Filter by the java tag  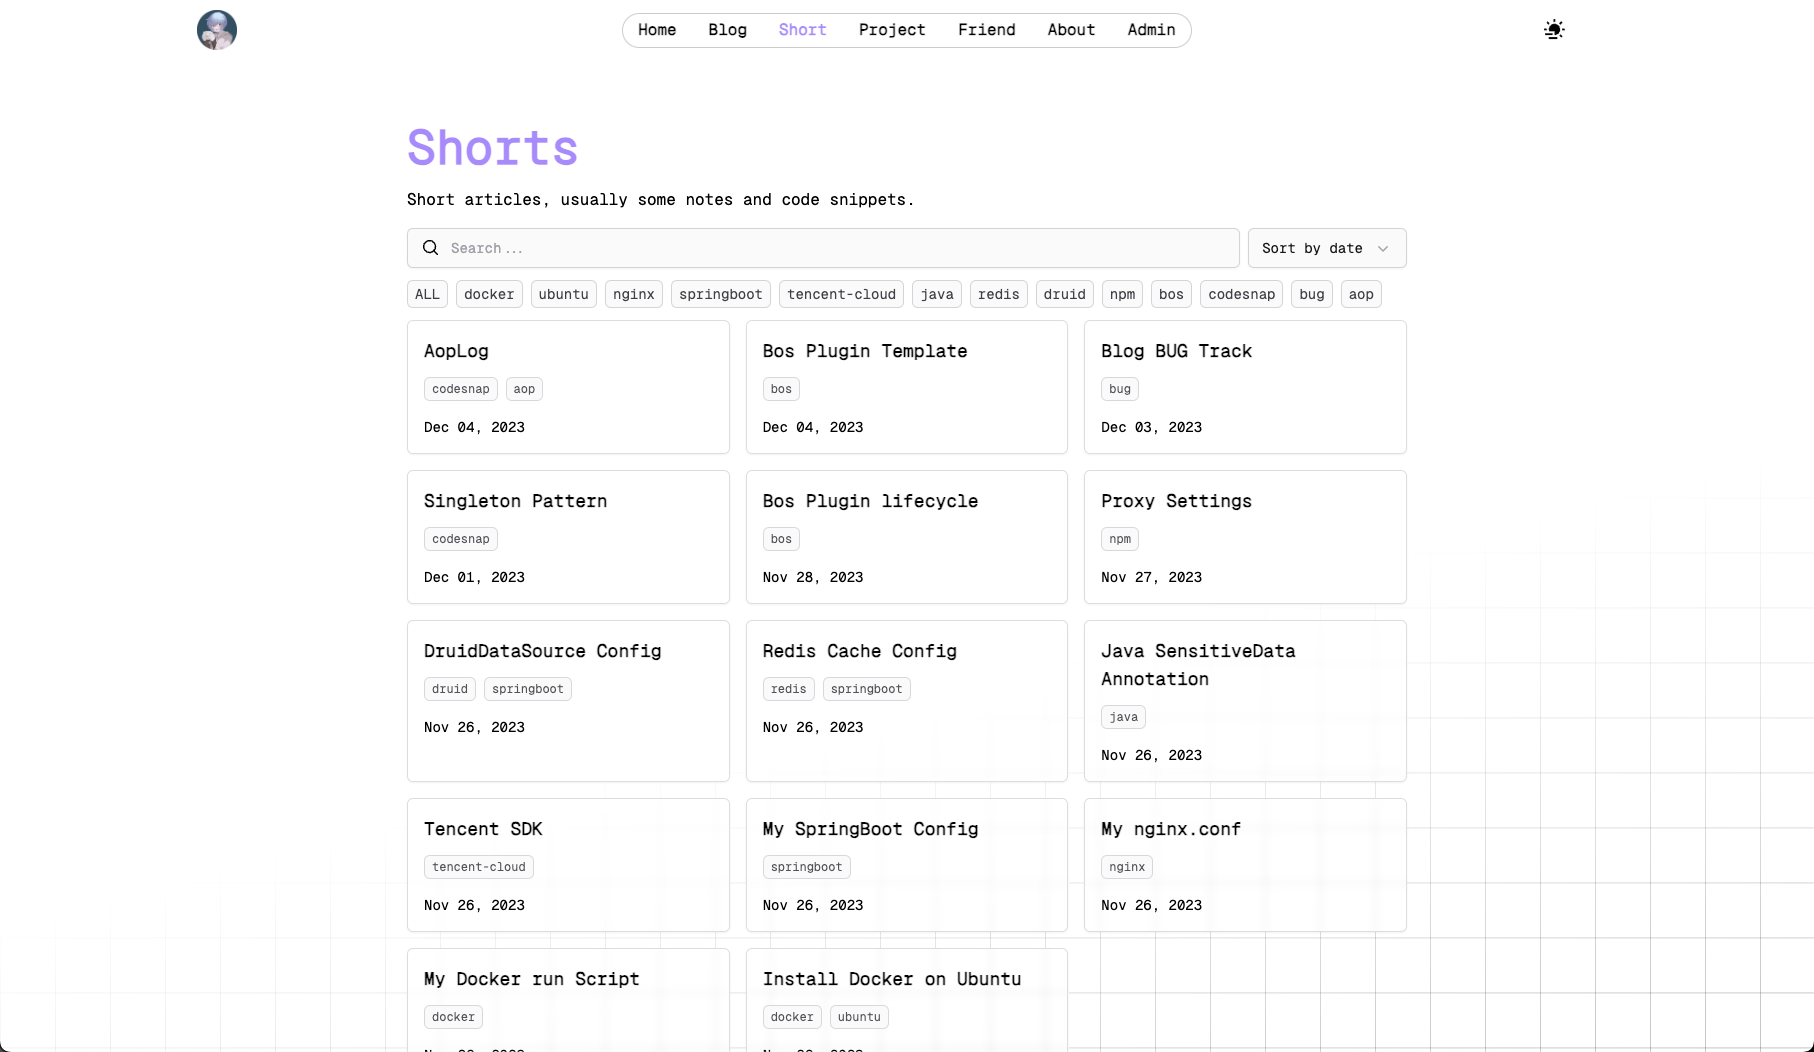pos(937,294)
